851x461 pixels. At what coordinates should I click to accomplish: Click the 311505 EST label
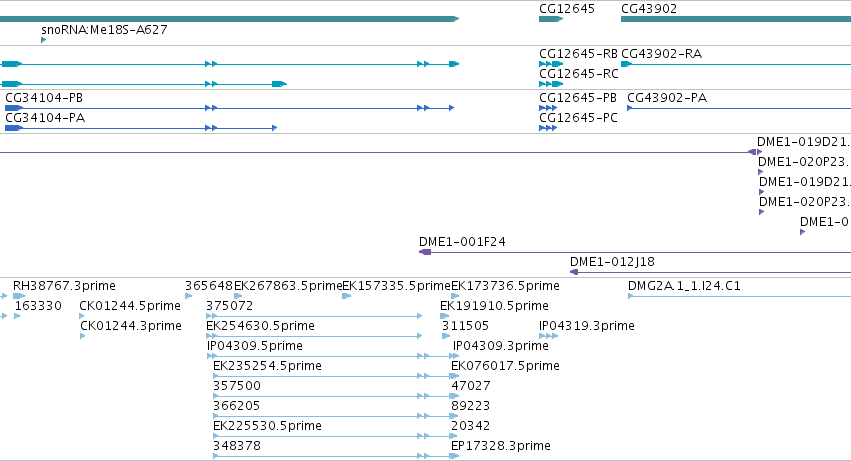465,326
